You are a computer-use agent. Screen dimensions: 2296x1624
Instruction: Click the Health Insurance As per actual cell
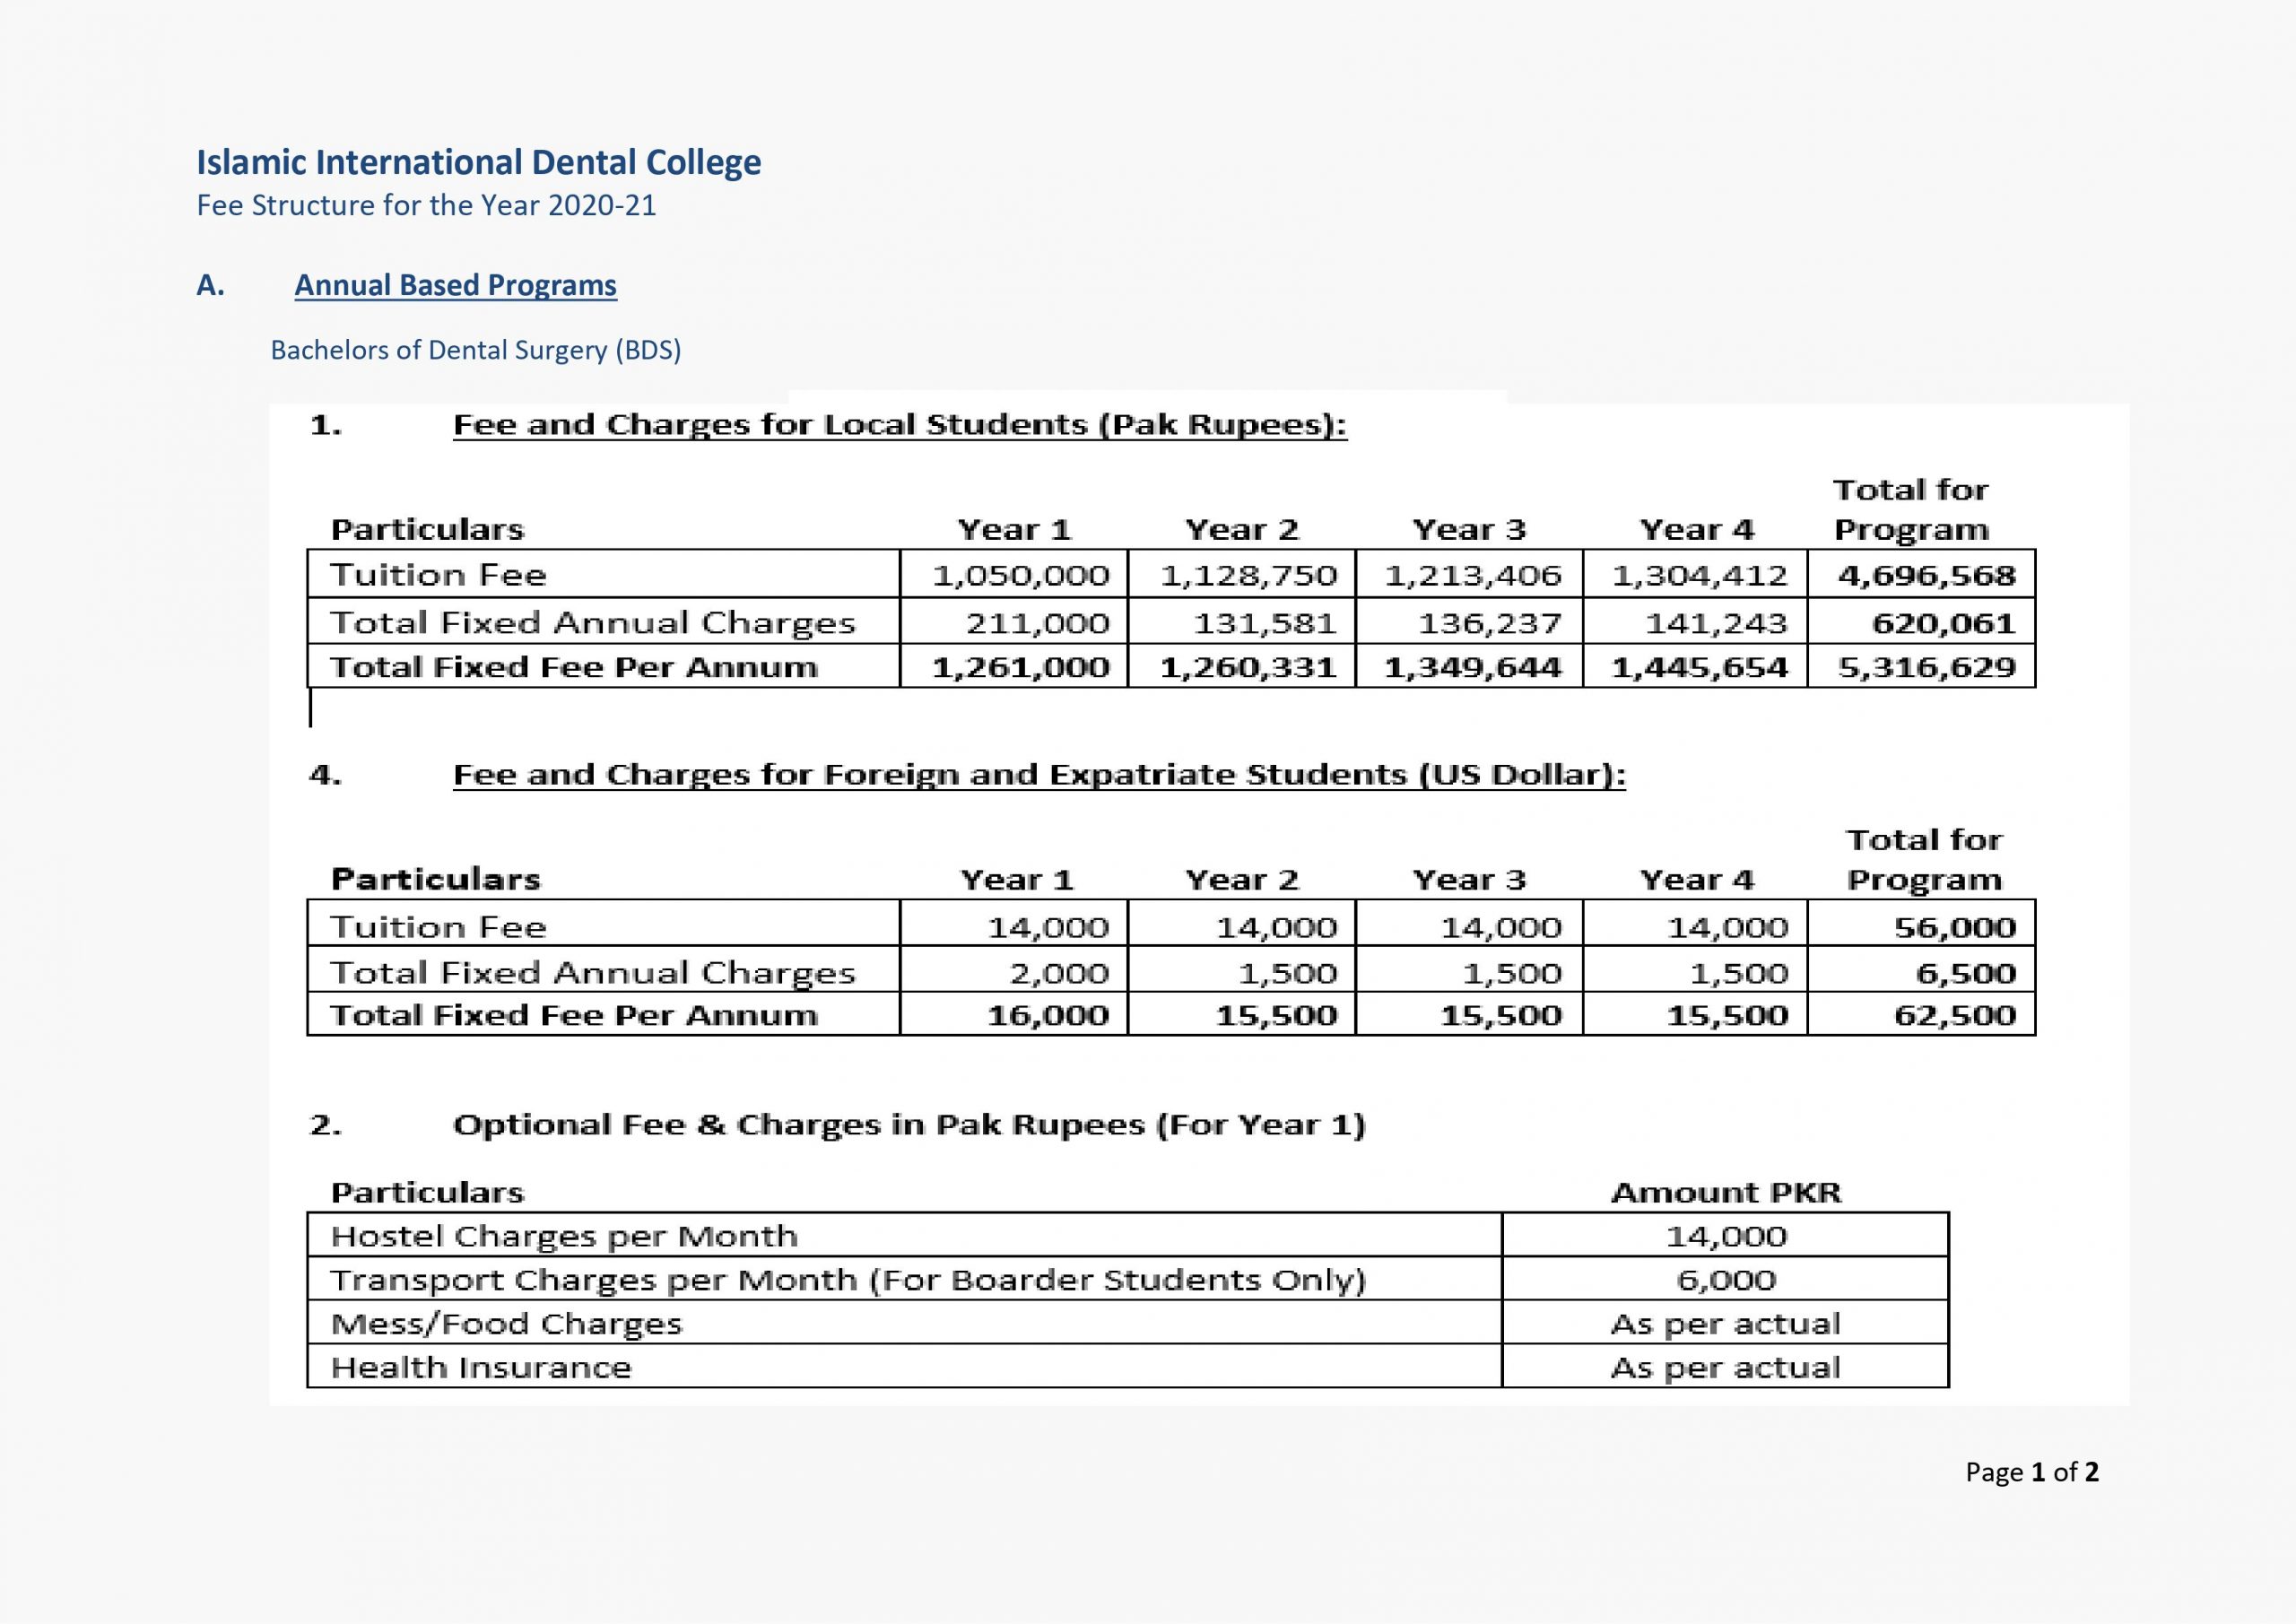pyautogui.click(x=1726, y=1366)
